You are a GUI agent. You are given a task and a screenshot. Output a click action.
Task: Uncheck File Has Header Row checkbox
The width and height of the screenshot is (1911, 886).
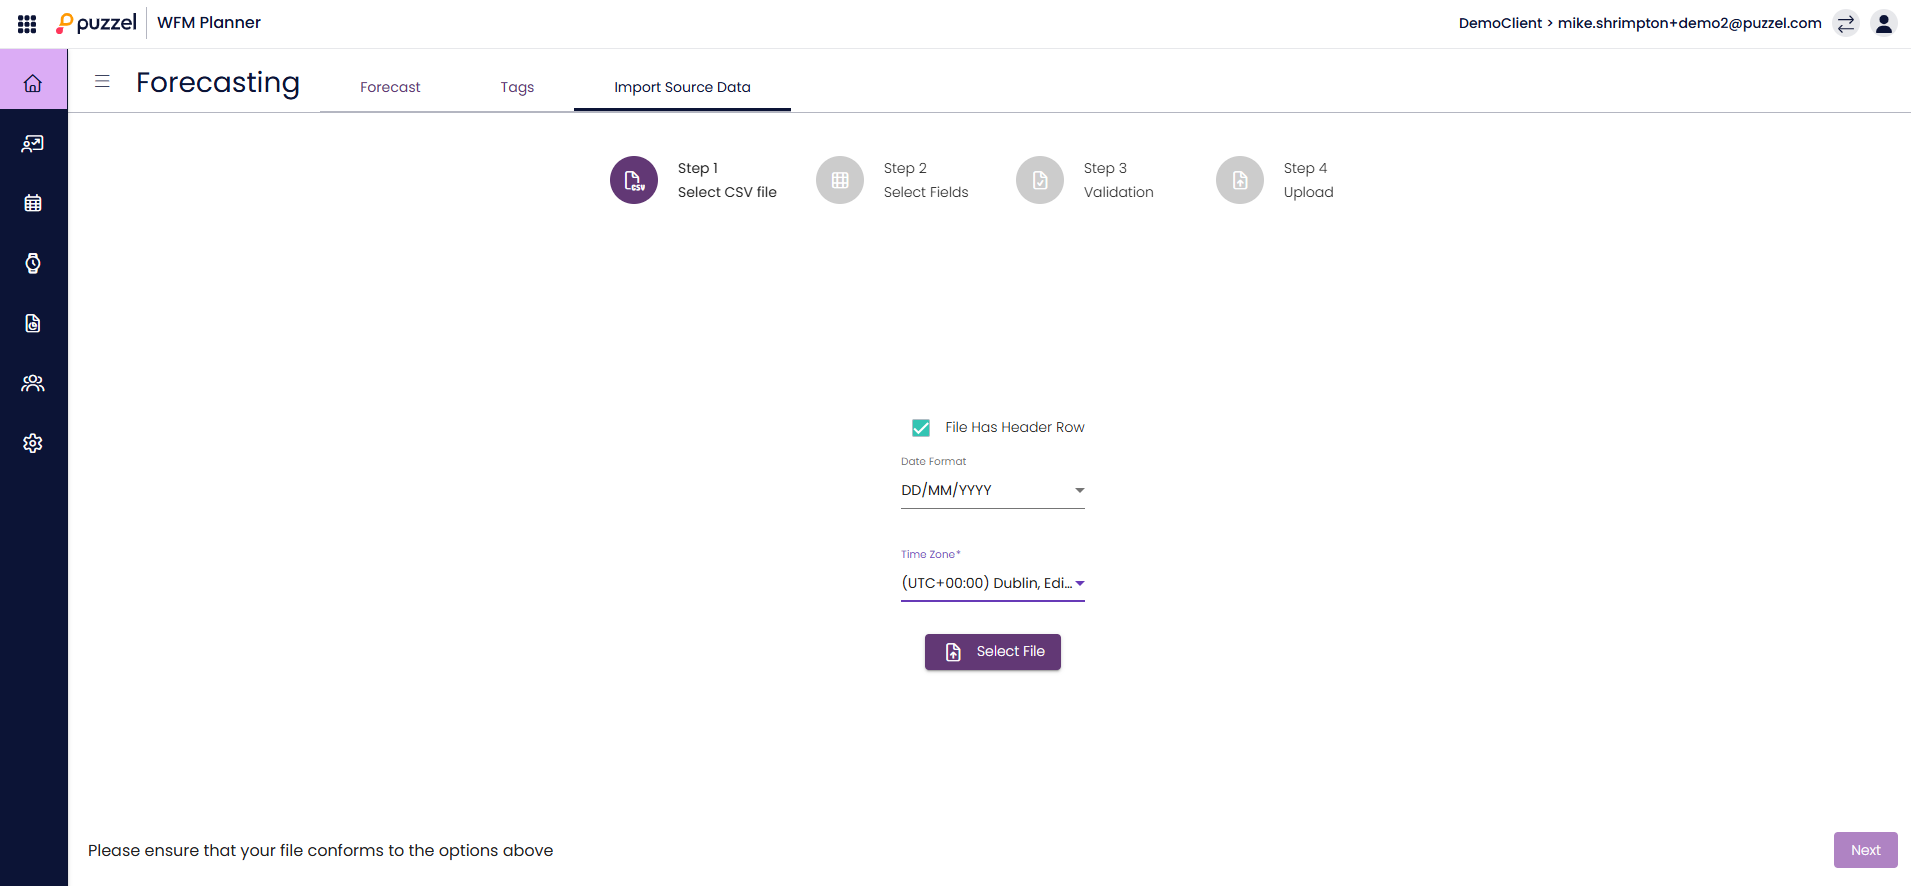tap(921, 428)
